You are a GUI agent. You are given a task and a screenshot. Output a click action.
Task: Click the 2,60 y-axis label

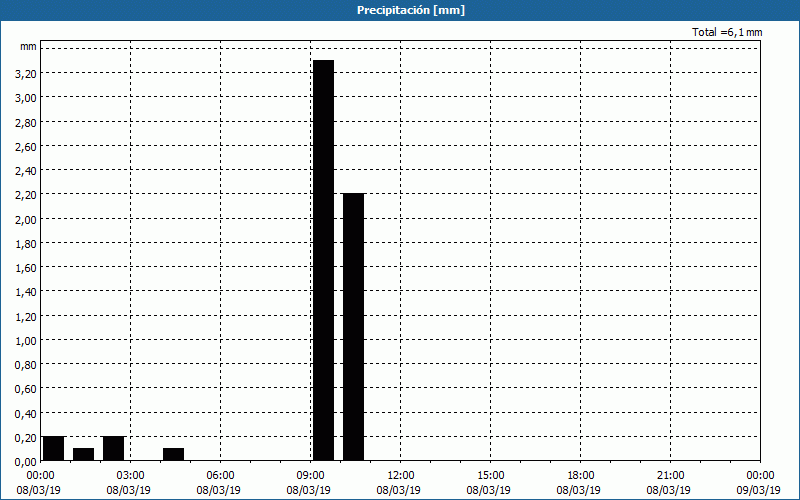click(x=26, y=146)
